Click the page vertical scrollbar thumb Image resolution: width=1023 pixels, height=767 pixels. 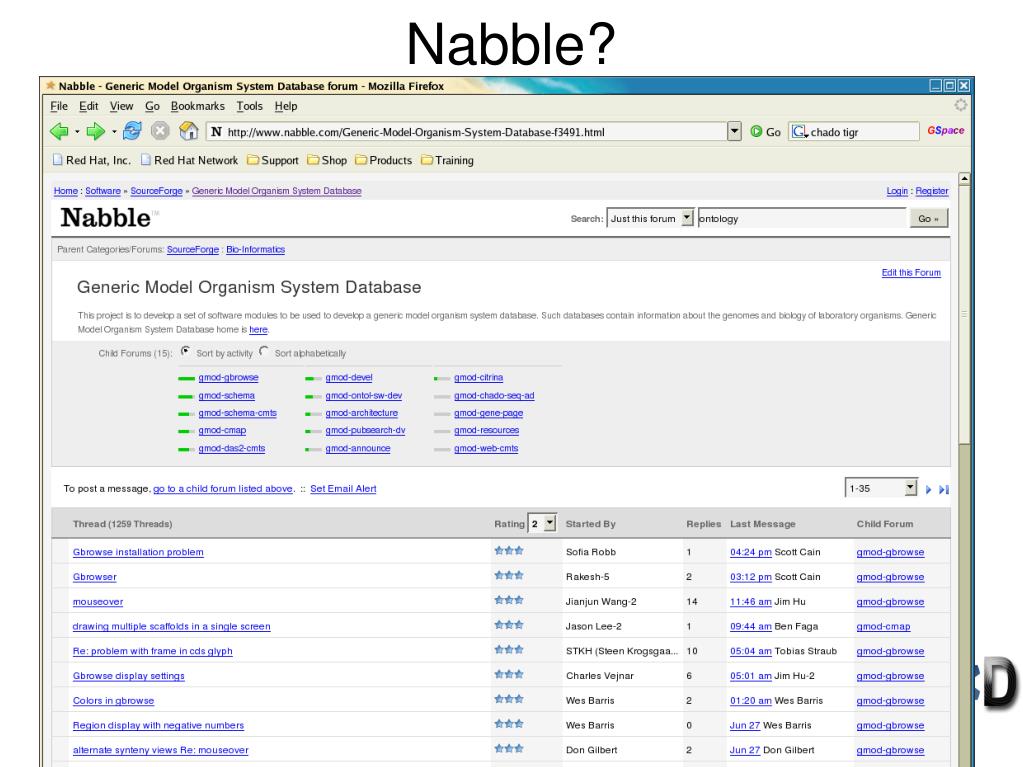coord(964,314)
